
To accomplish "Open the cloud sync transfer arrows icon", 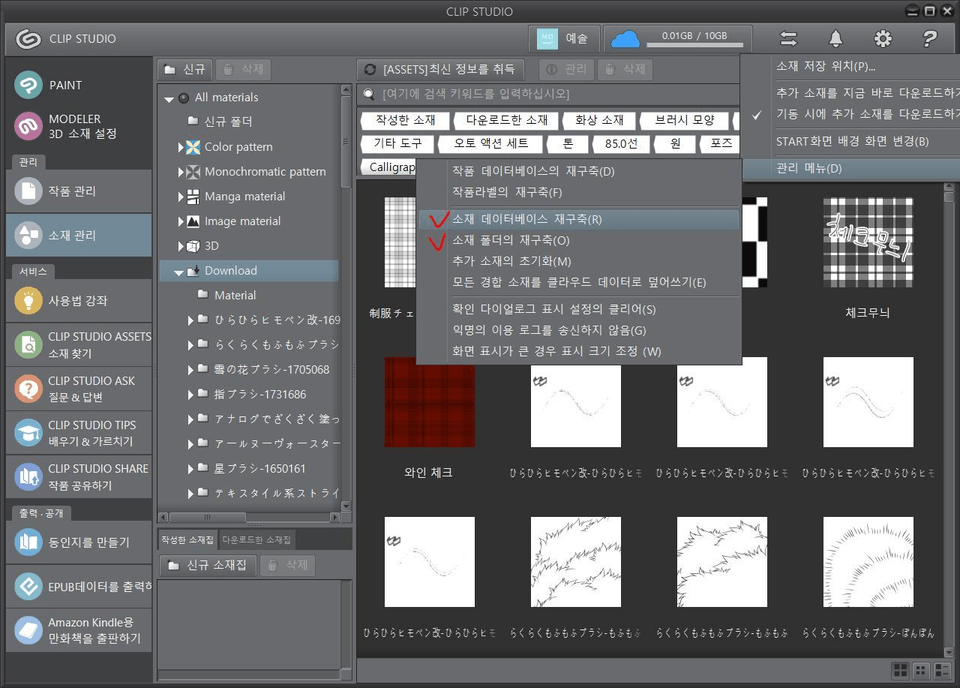I will coord(788,39).
